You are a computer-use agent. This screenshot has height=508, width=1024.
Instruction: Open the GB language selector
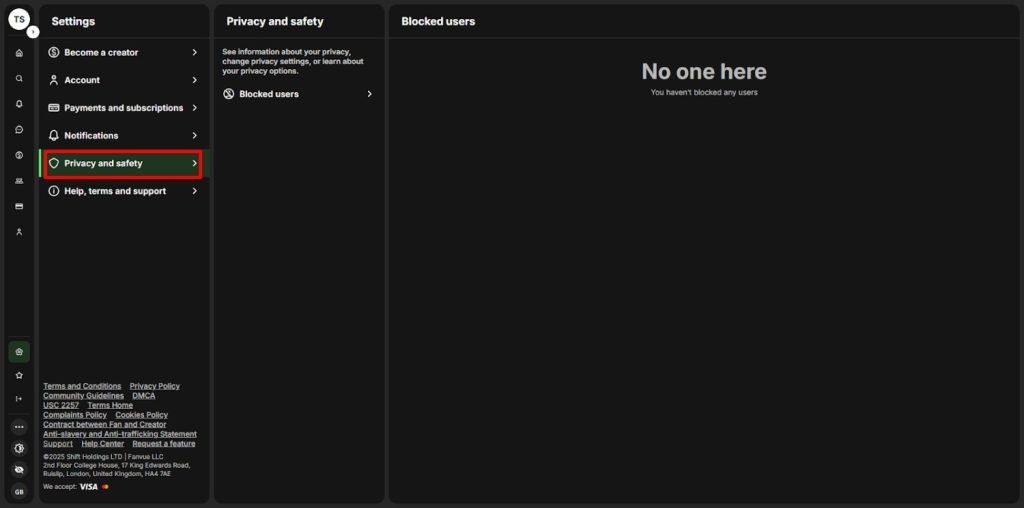click(x=19, y=492)
